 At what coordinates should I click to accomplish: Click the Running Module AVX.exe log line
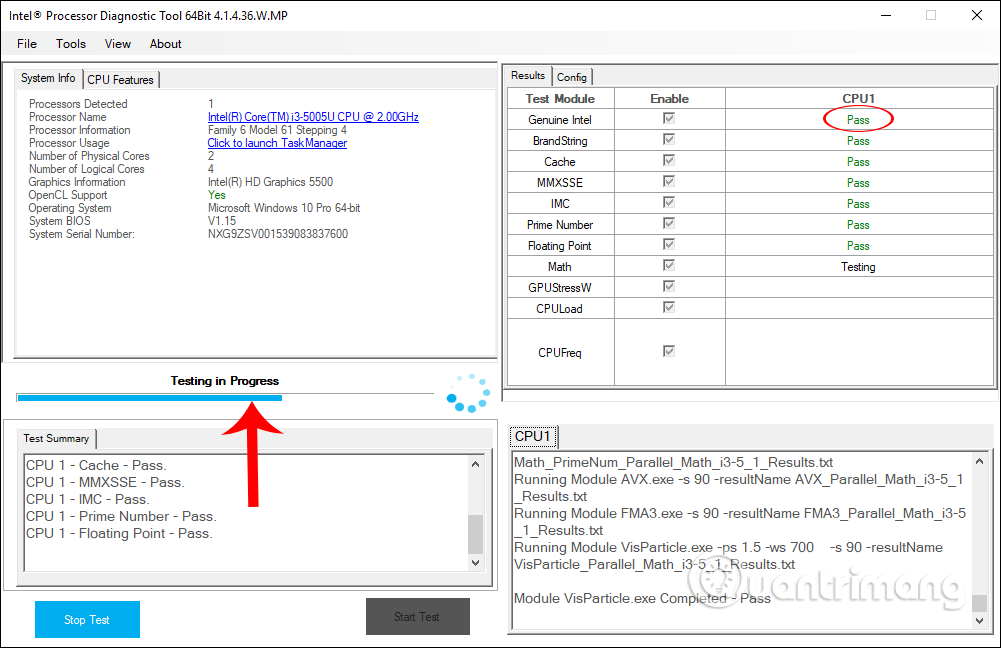[x=739, y=488]
